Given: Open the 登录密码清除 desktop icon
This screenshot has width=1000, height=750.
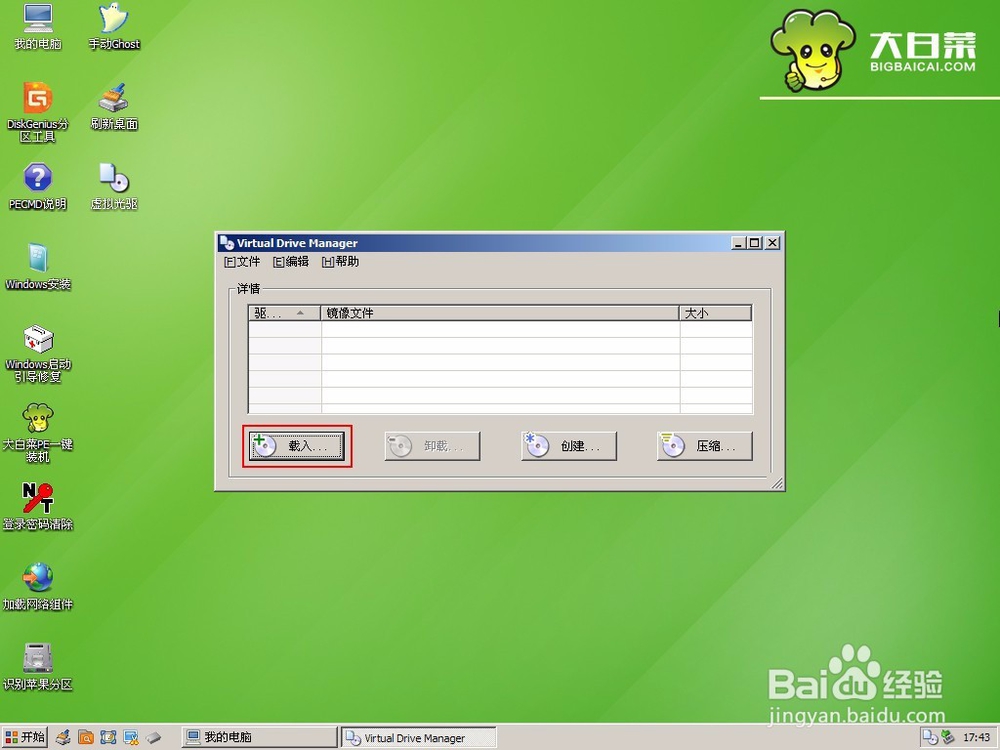Looking at the screenshot, I should (x=38, y=507).
